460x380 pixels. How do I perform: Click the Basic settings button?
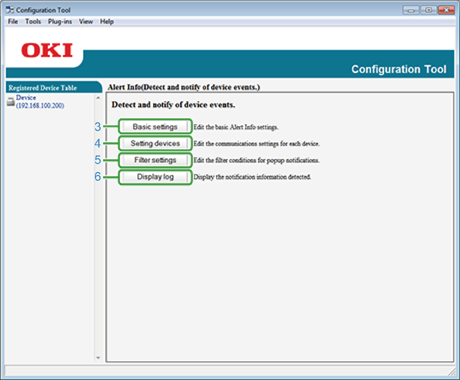155,127
